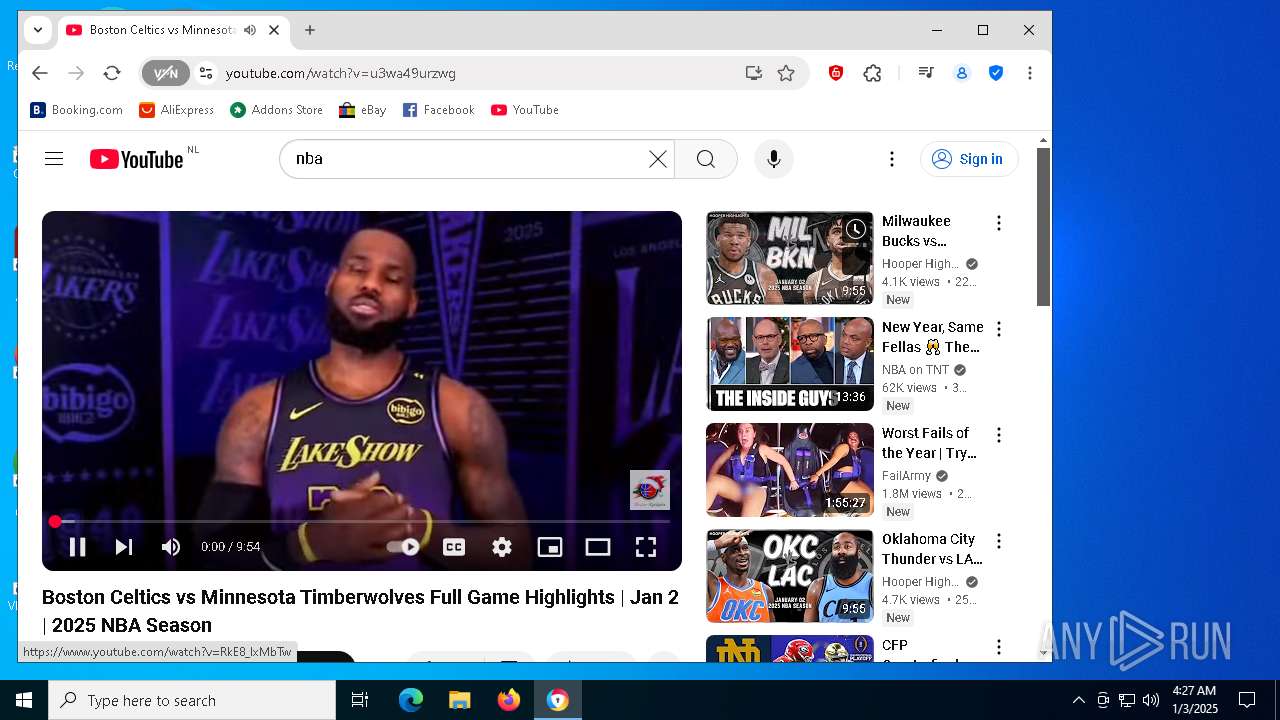Switch to theater mode
1280x720 pixels.
pos(598,547)
